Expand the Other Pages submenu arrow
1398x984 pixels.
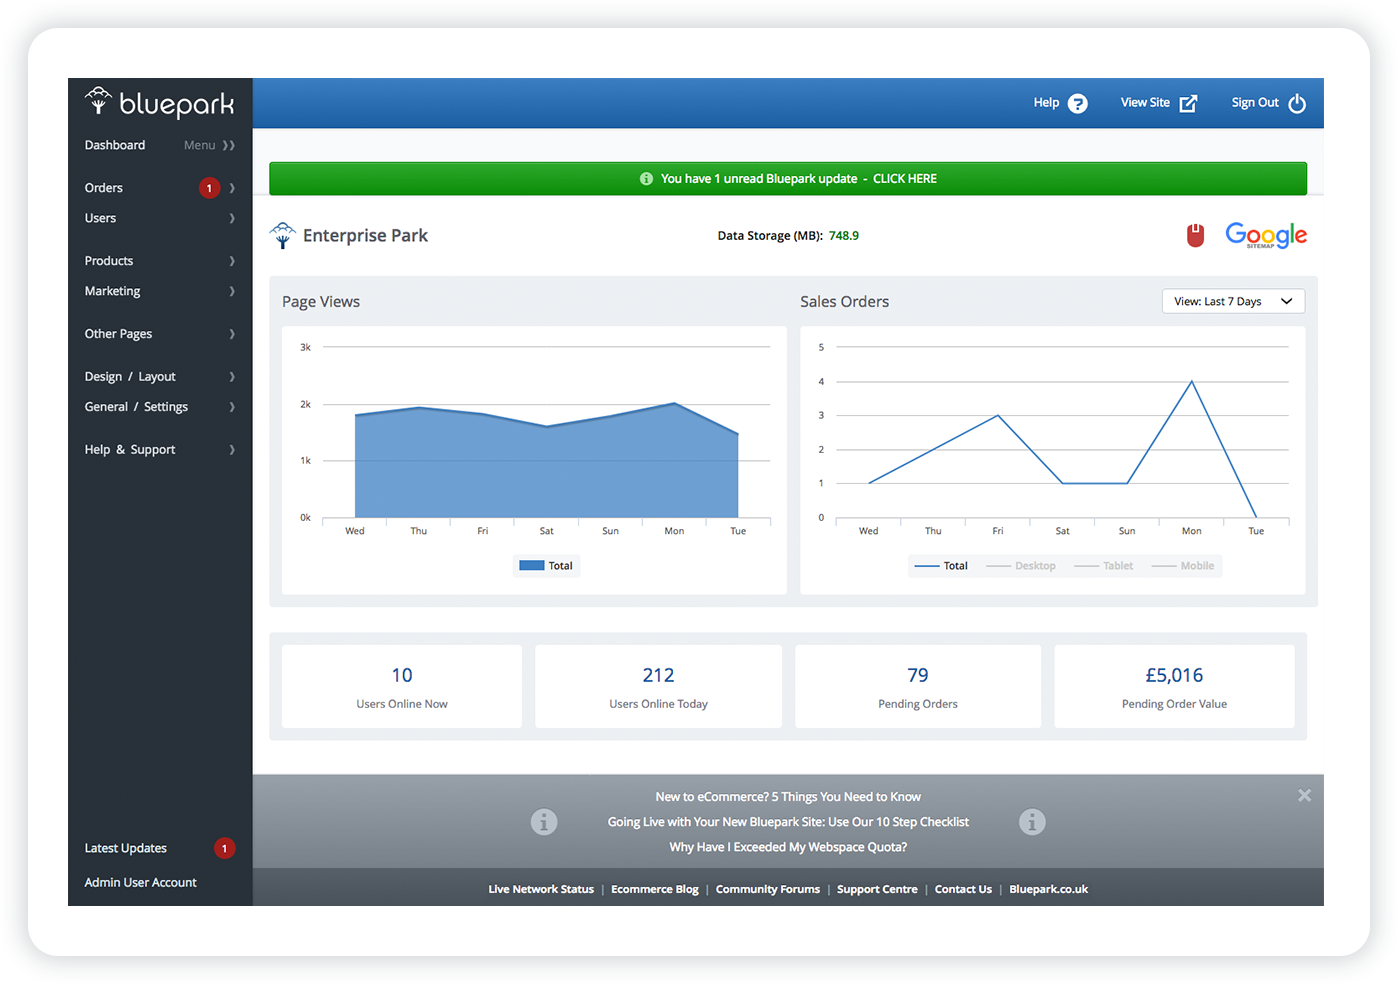[x=232, y=334]
